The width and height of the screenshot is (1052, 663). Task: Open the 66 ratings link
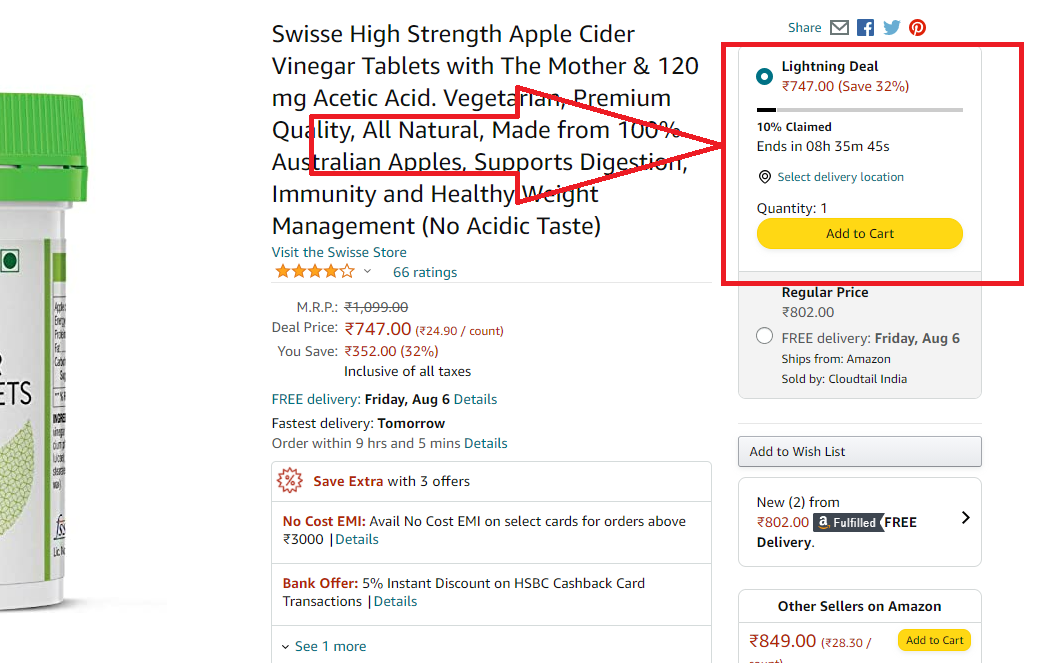click(425, 272)
